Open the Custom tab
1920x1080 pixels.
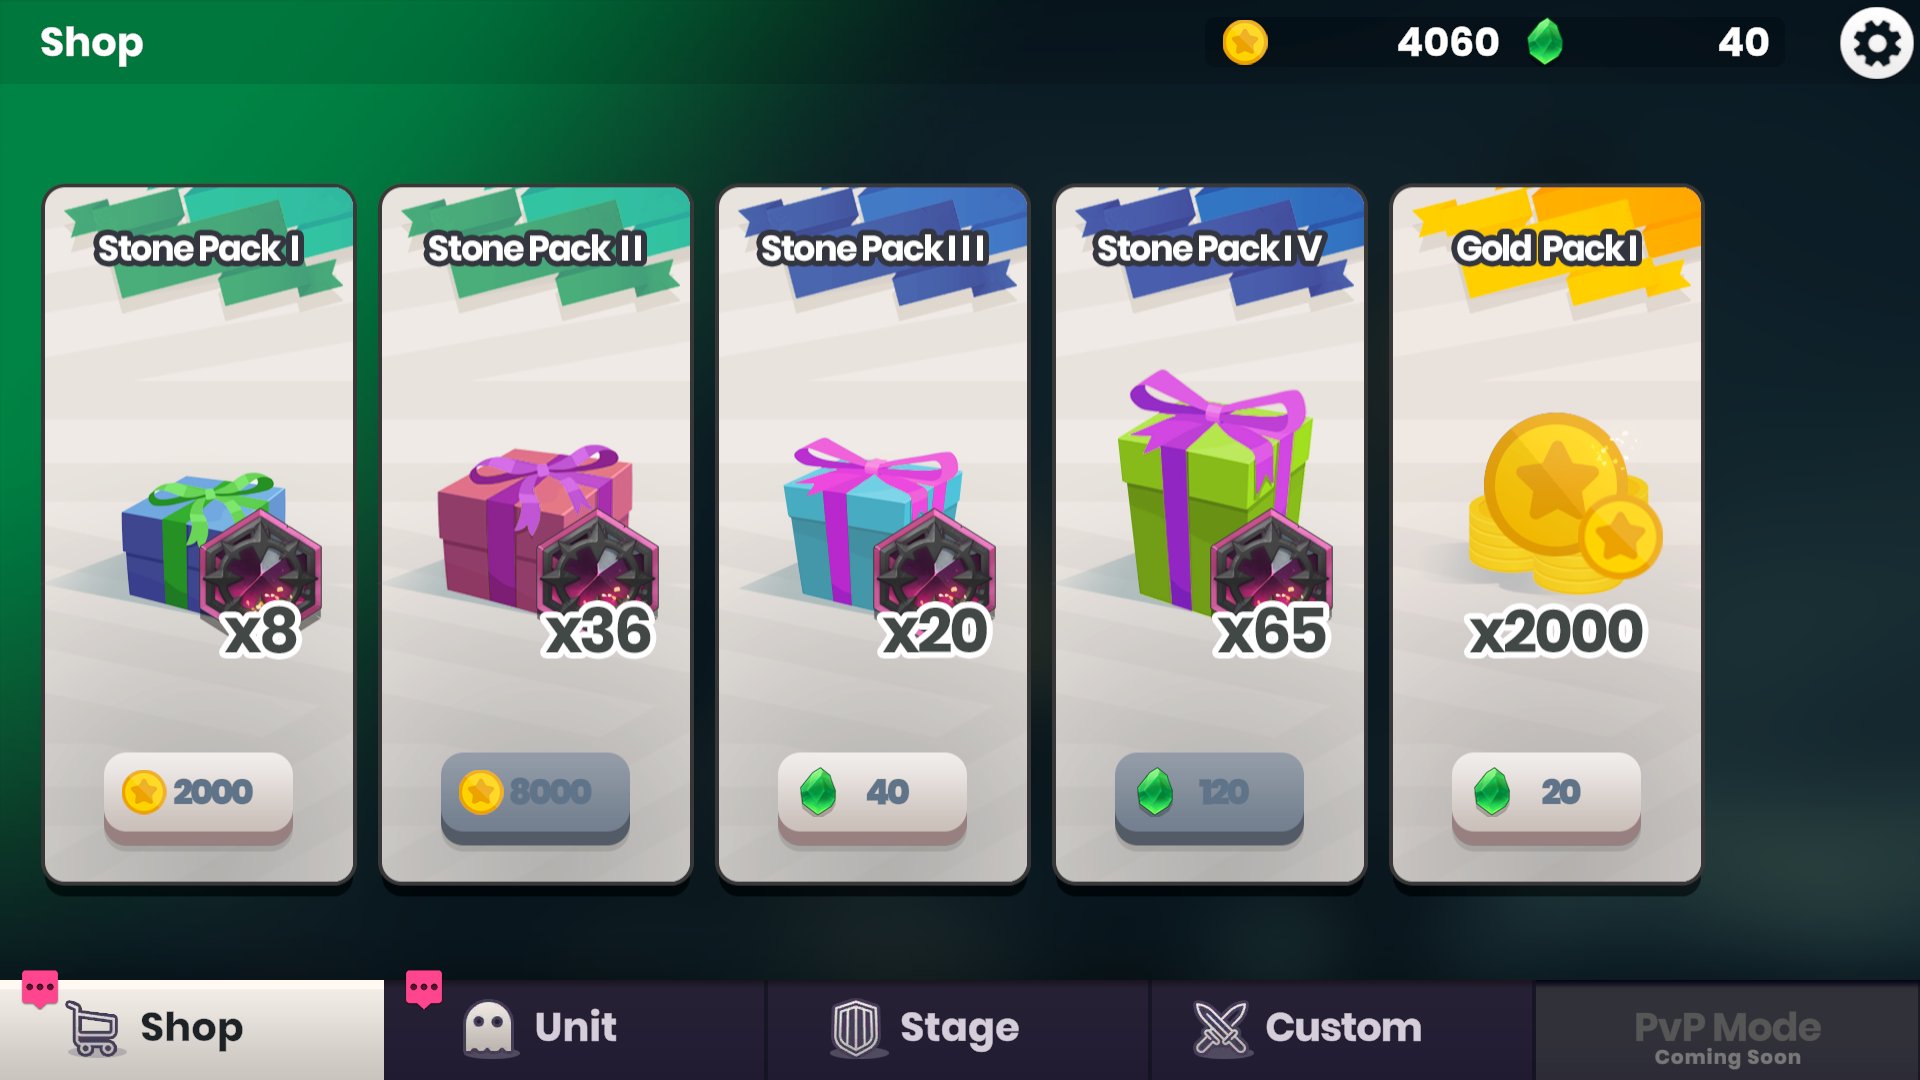tap(1342, 1029)
